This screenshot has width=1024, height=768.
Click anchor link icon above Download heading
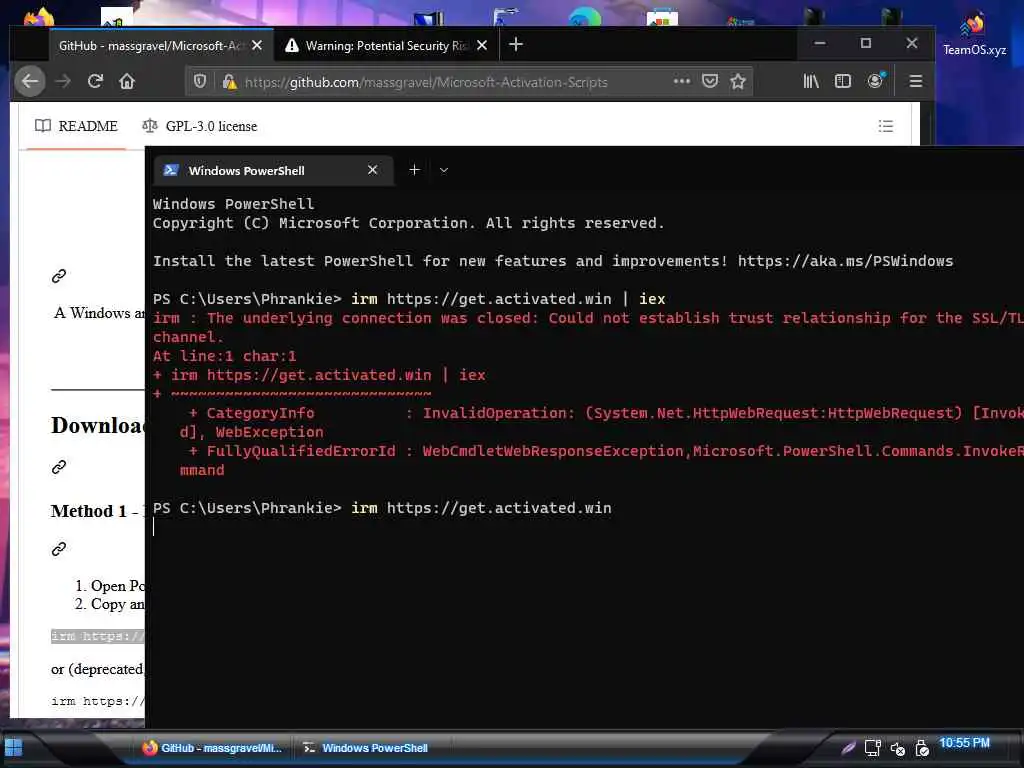coord(59,276)
